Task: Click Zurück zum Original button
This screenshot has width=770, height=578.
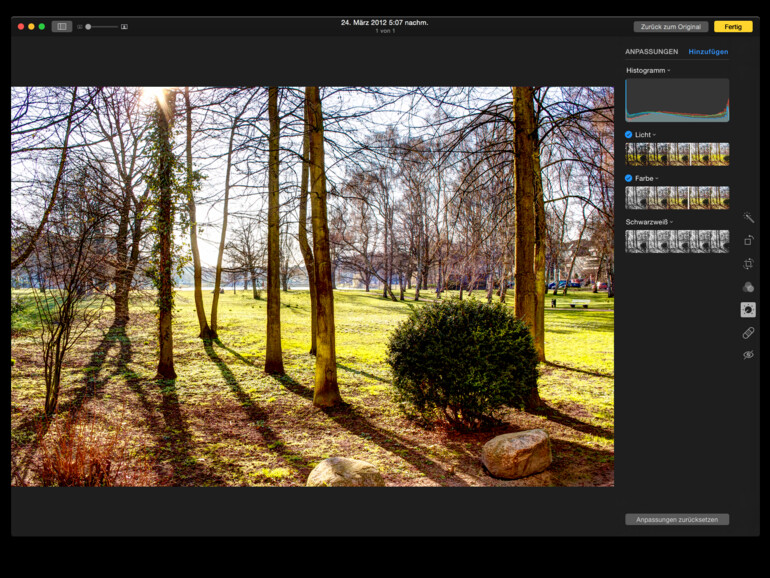Action: point(670,26)
